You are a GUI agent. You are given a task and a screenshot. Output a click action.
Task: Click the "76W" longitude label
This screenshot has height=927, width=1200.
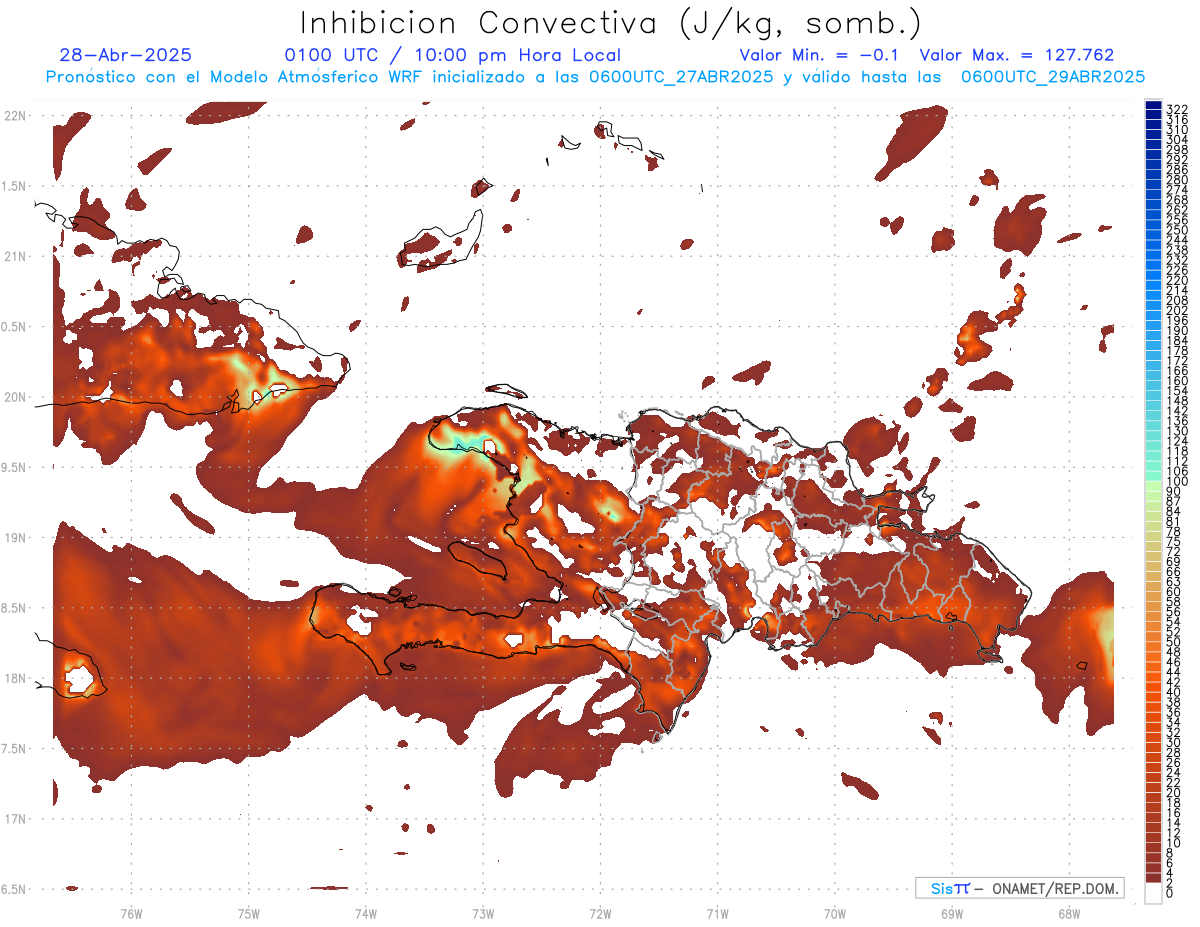click(x=131, y=914)
